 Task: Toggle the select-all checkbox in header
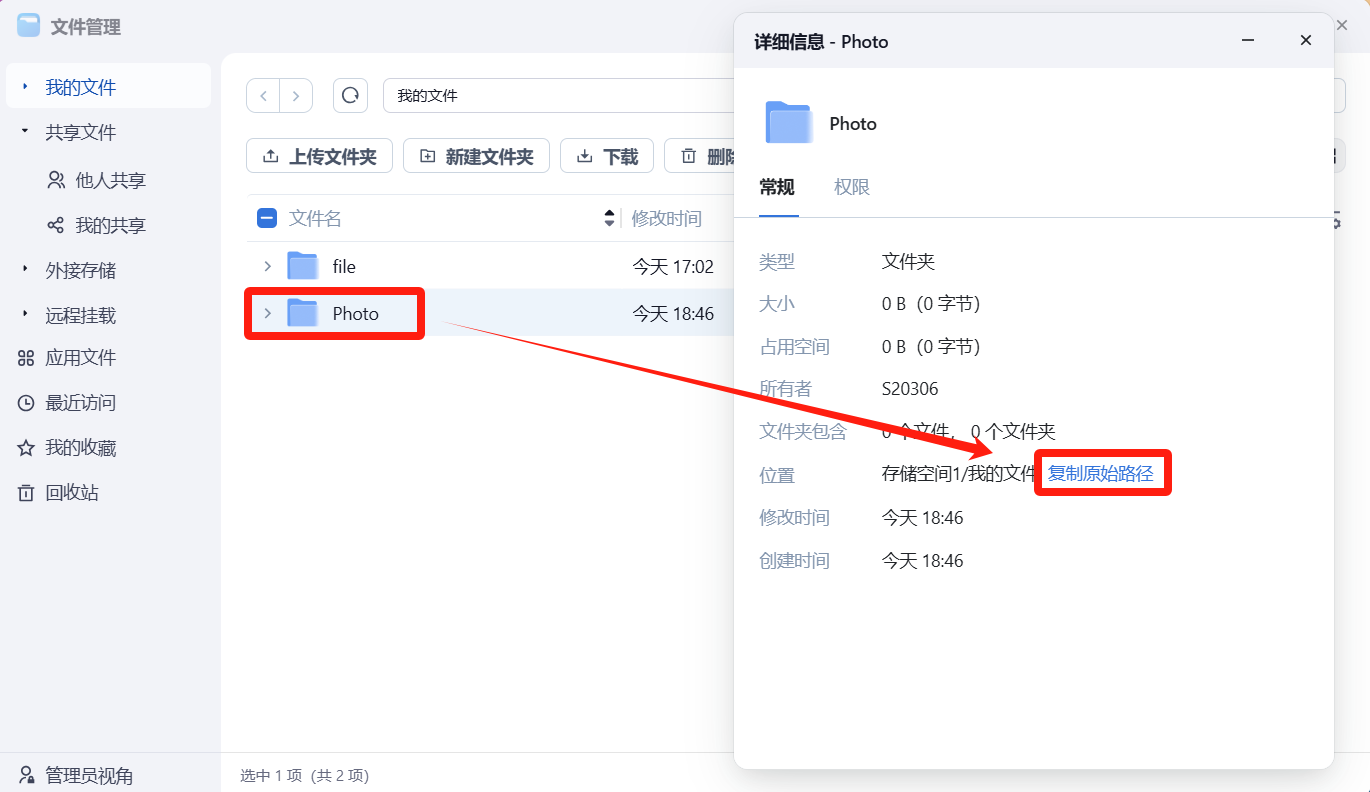click(x=267, y=218)
